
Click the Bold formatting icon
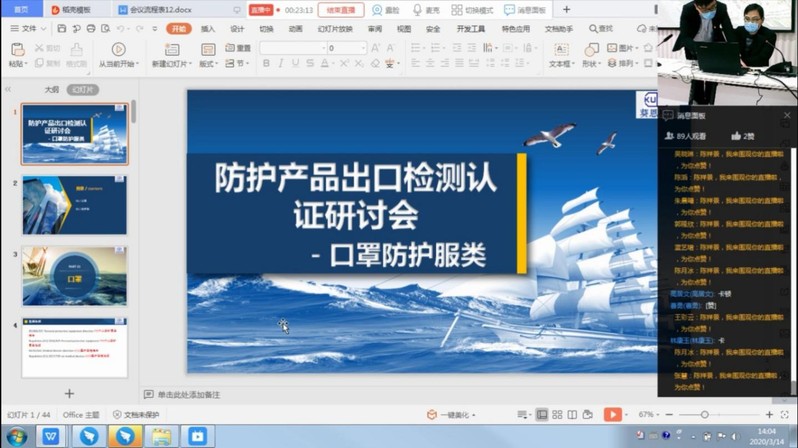(267, 63)
